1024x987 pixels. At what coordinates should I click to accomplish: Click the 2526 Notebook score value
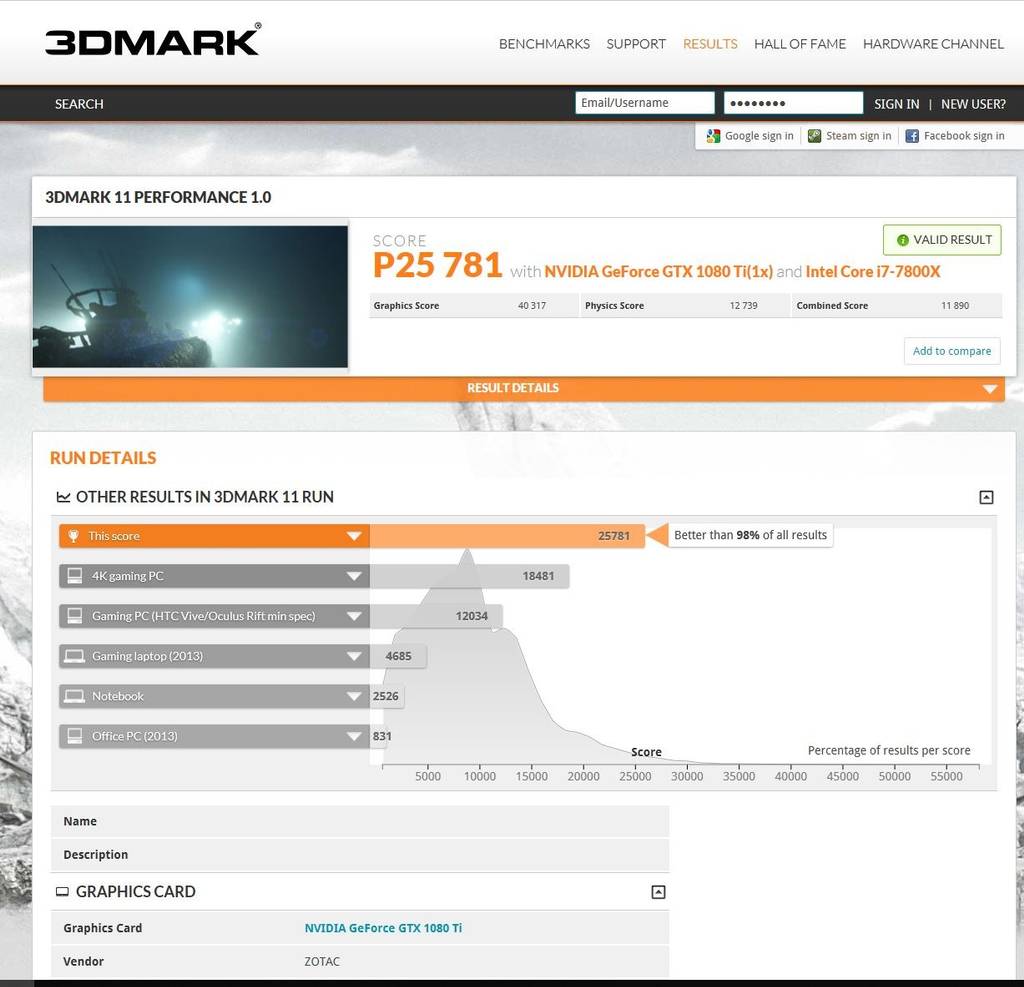point(385,696)
